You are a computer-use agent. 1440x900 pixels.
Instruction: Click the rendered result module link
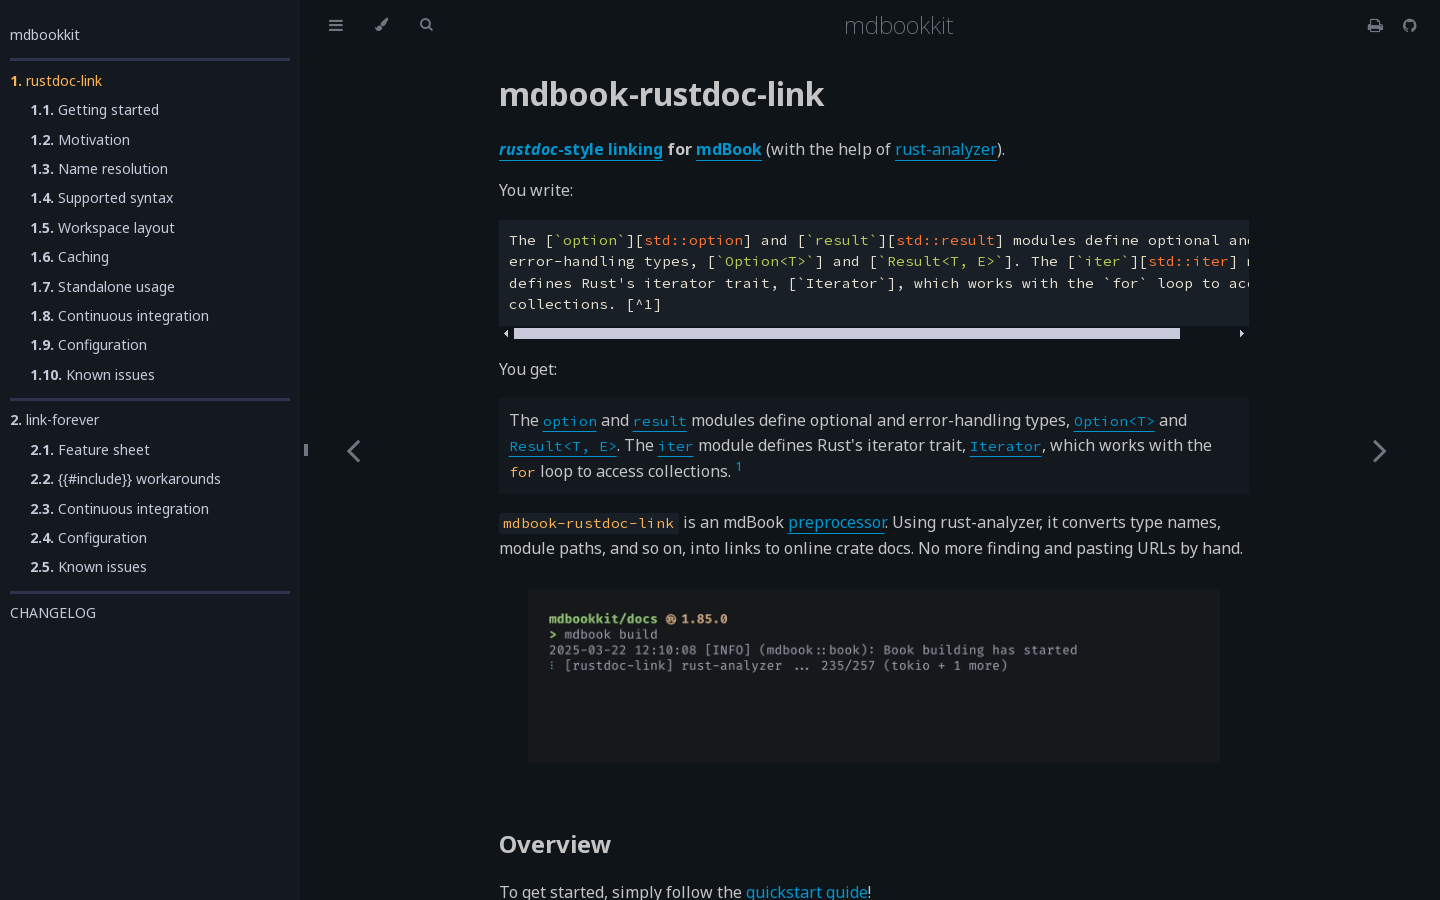click(660, 421)
